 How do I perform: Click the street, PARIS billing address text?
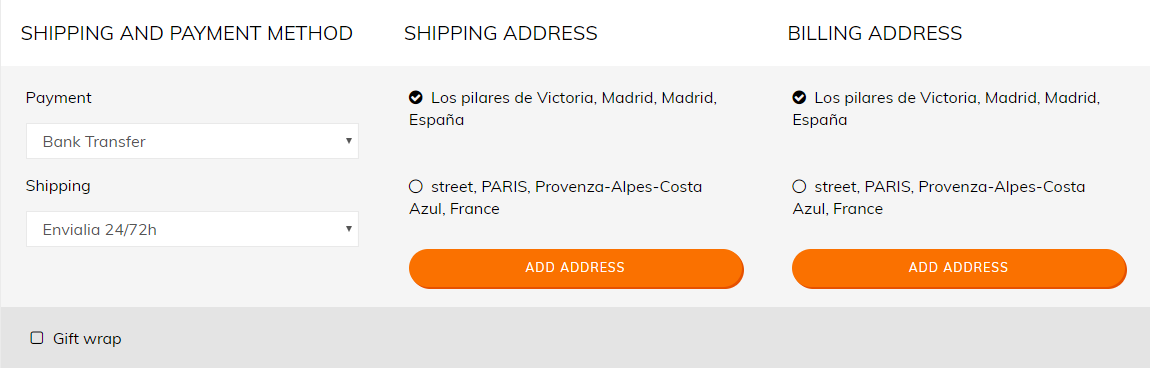tap(939, 198)
